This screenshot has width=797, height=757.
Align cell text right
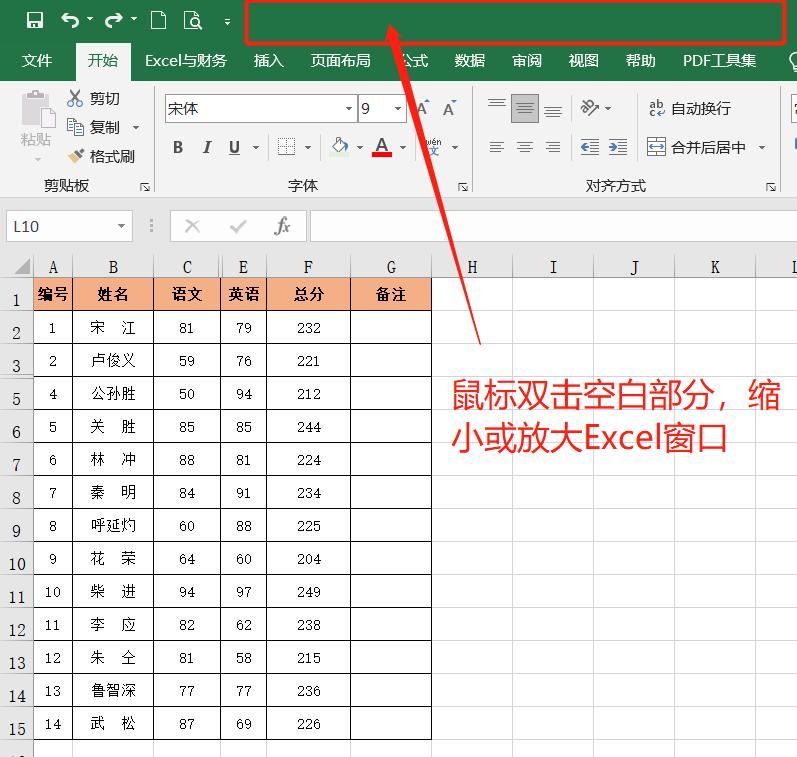tap(553, 147)
